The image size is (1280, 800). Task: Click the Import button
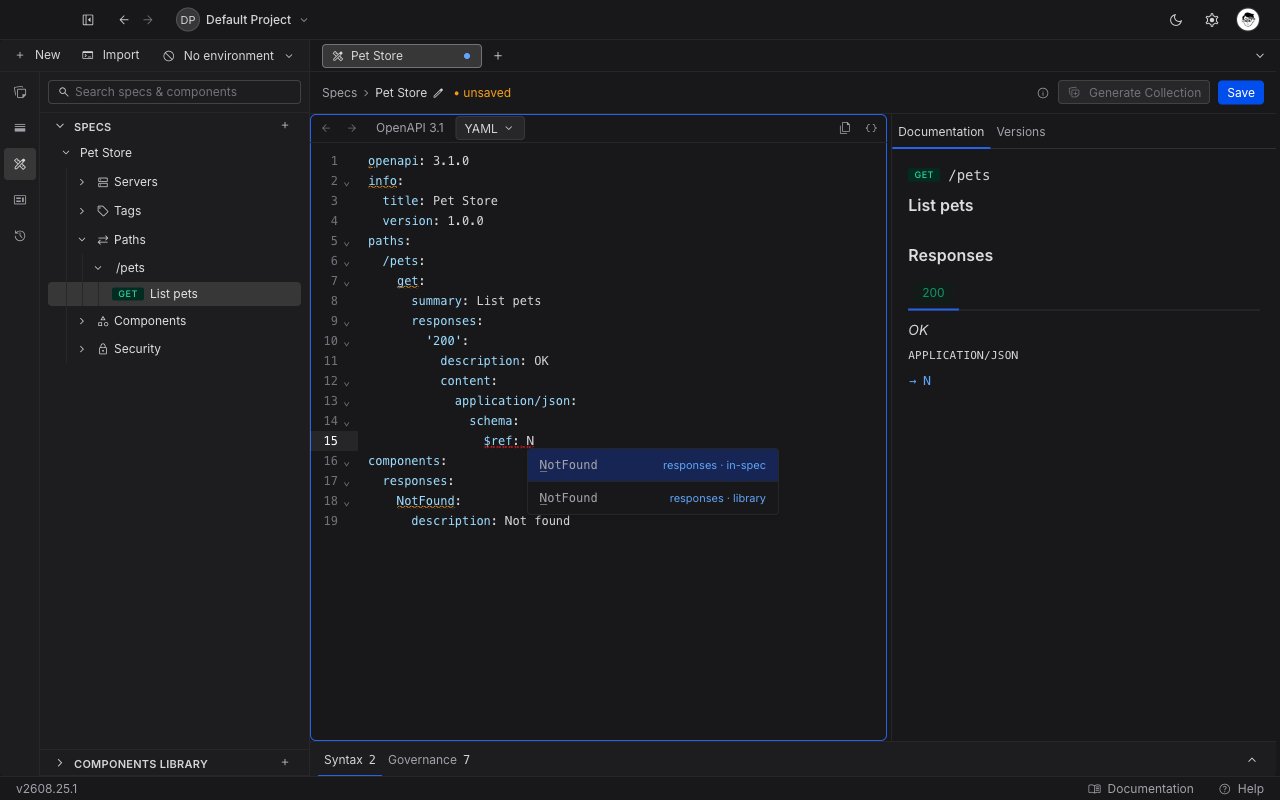tap(111, 55)
